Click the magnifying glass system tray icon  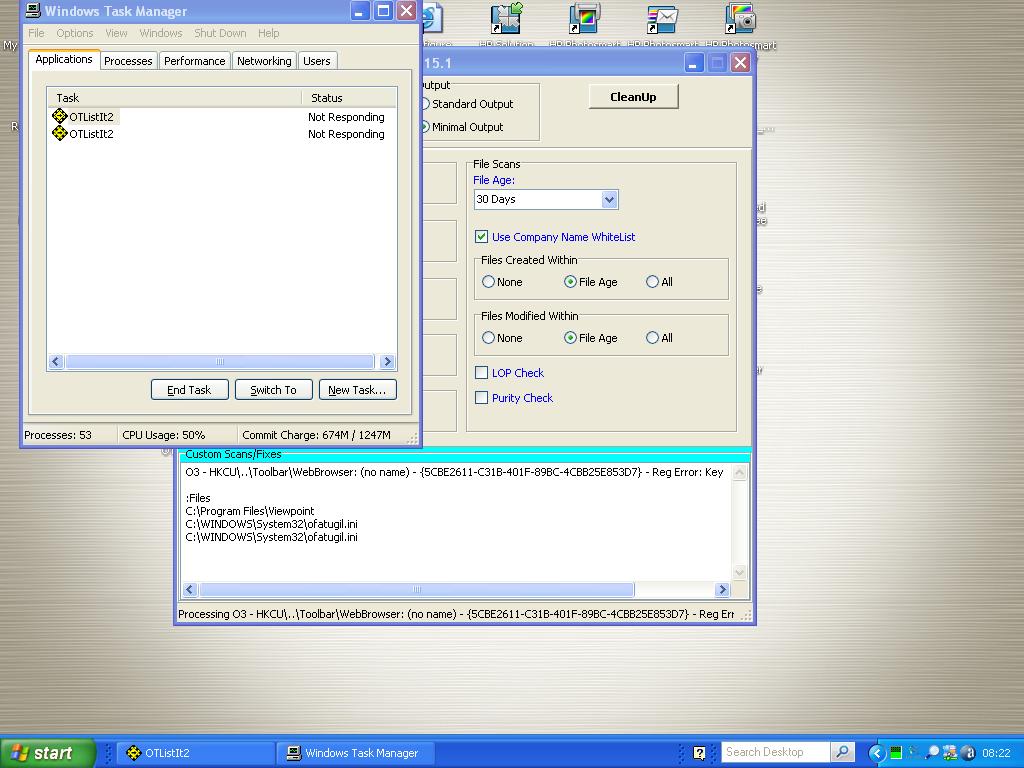[933, 753]
